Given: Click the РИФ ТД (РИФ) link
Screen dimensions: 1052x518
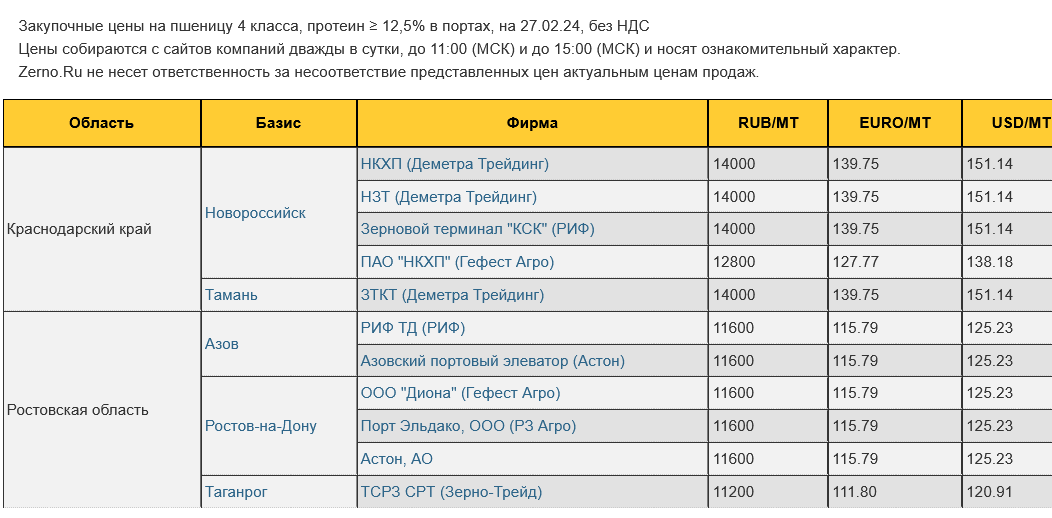Looking at the screenshot, I should pos(412,328).
